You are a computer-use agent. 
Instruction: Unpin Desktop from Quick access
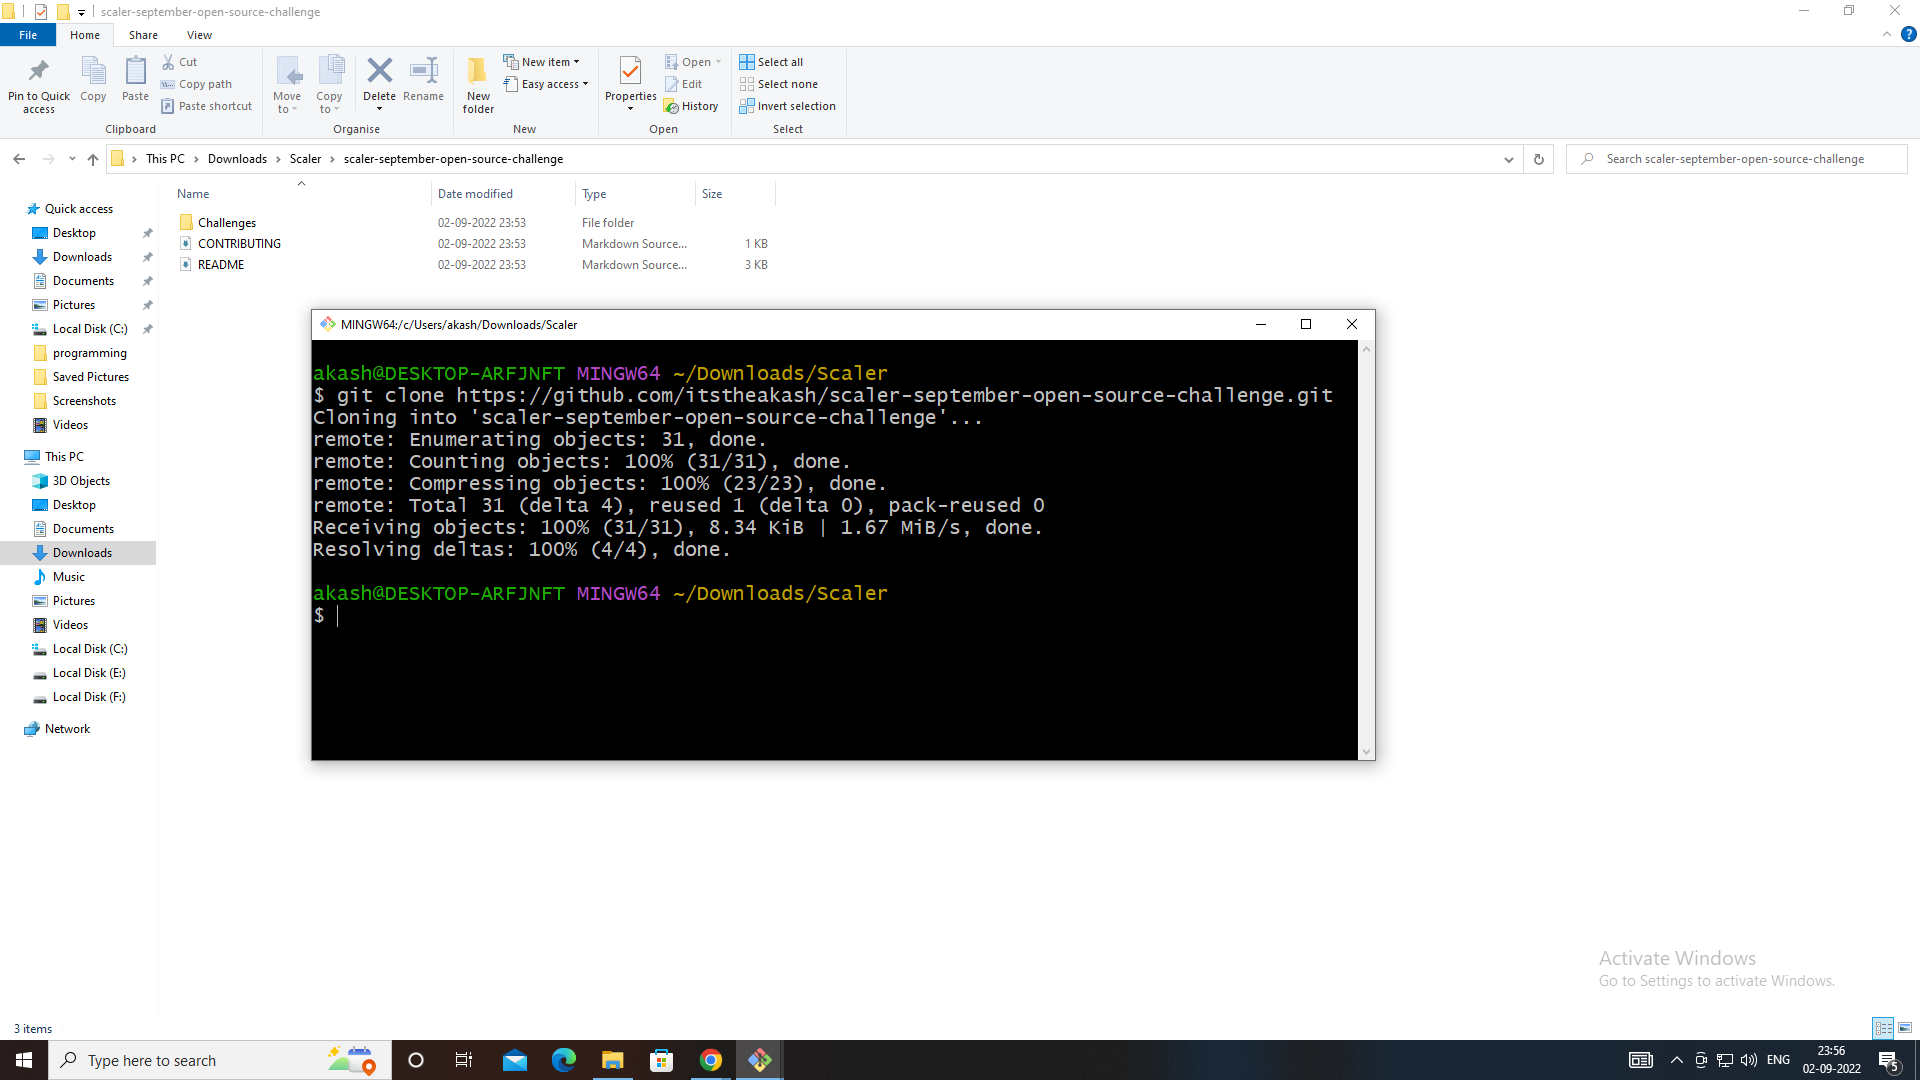(x=147, y=232)
